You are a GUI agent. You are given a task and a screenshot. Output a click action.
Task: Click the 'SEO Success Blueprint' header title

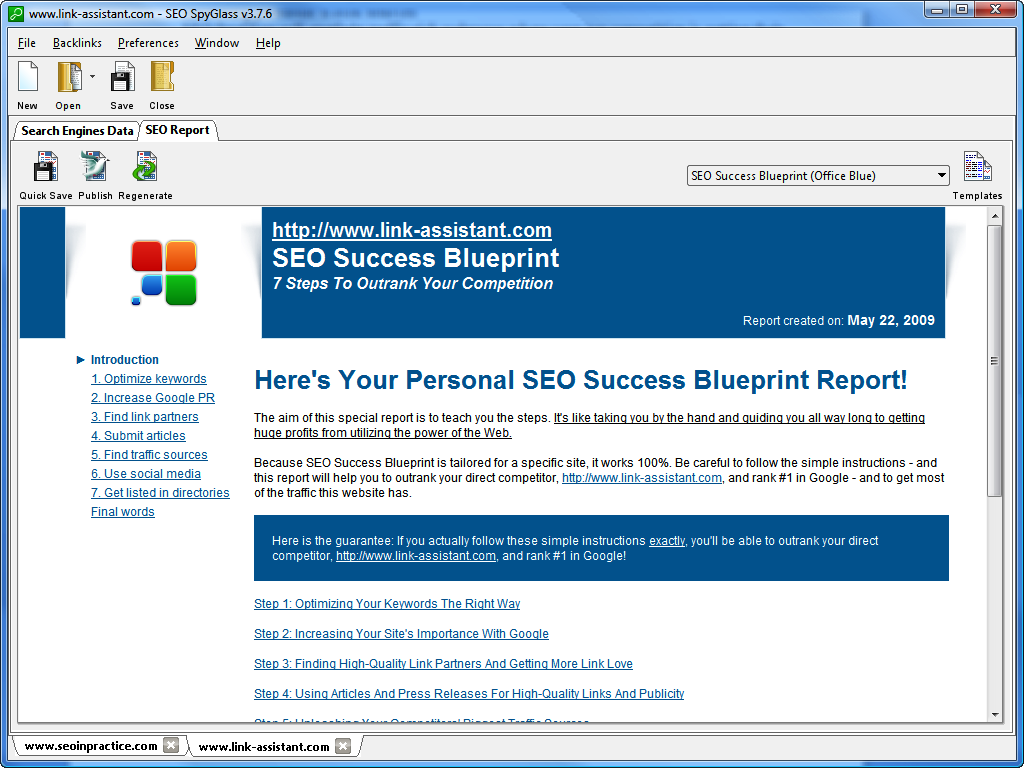tap(416, 258)
